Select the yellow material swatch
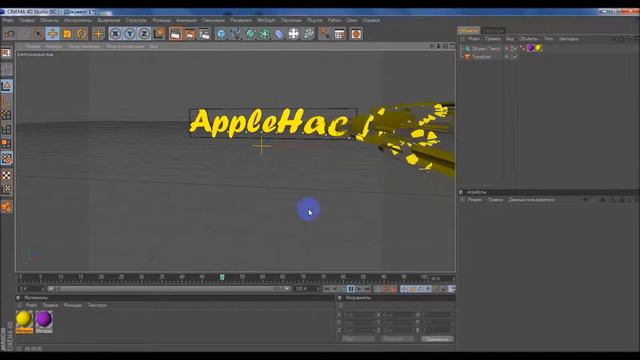 point(24,322)
